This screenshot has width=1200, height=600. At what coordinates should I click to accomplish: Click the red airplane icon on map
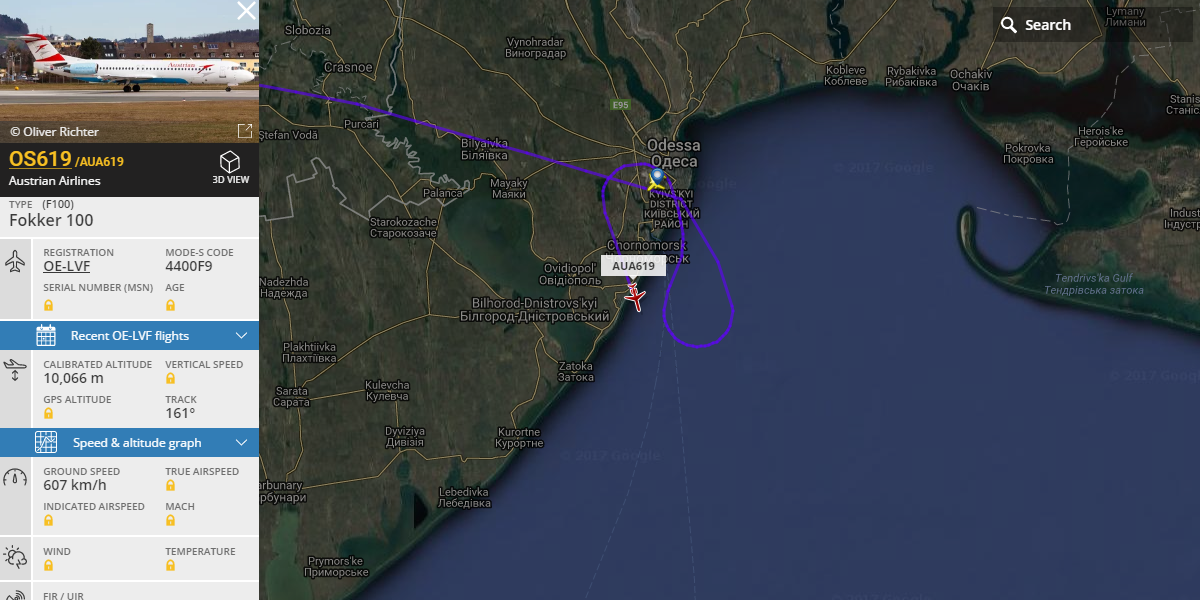(634, 296)
